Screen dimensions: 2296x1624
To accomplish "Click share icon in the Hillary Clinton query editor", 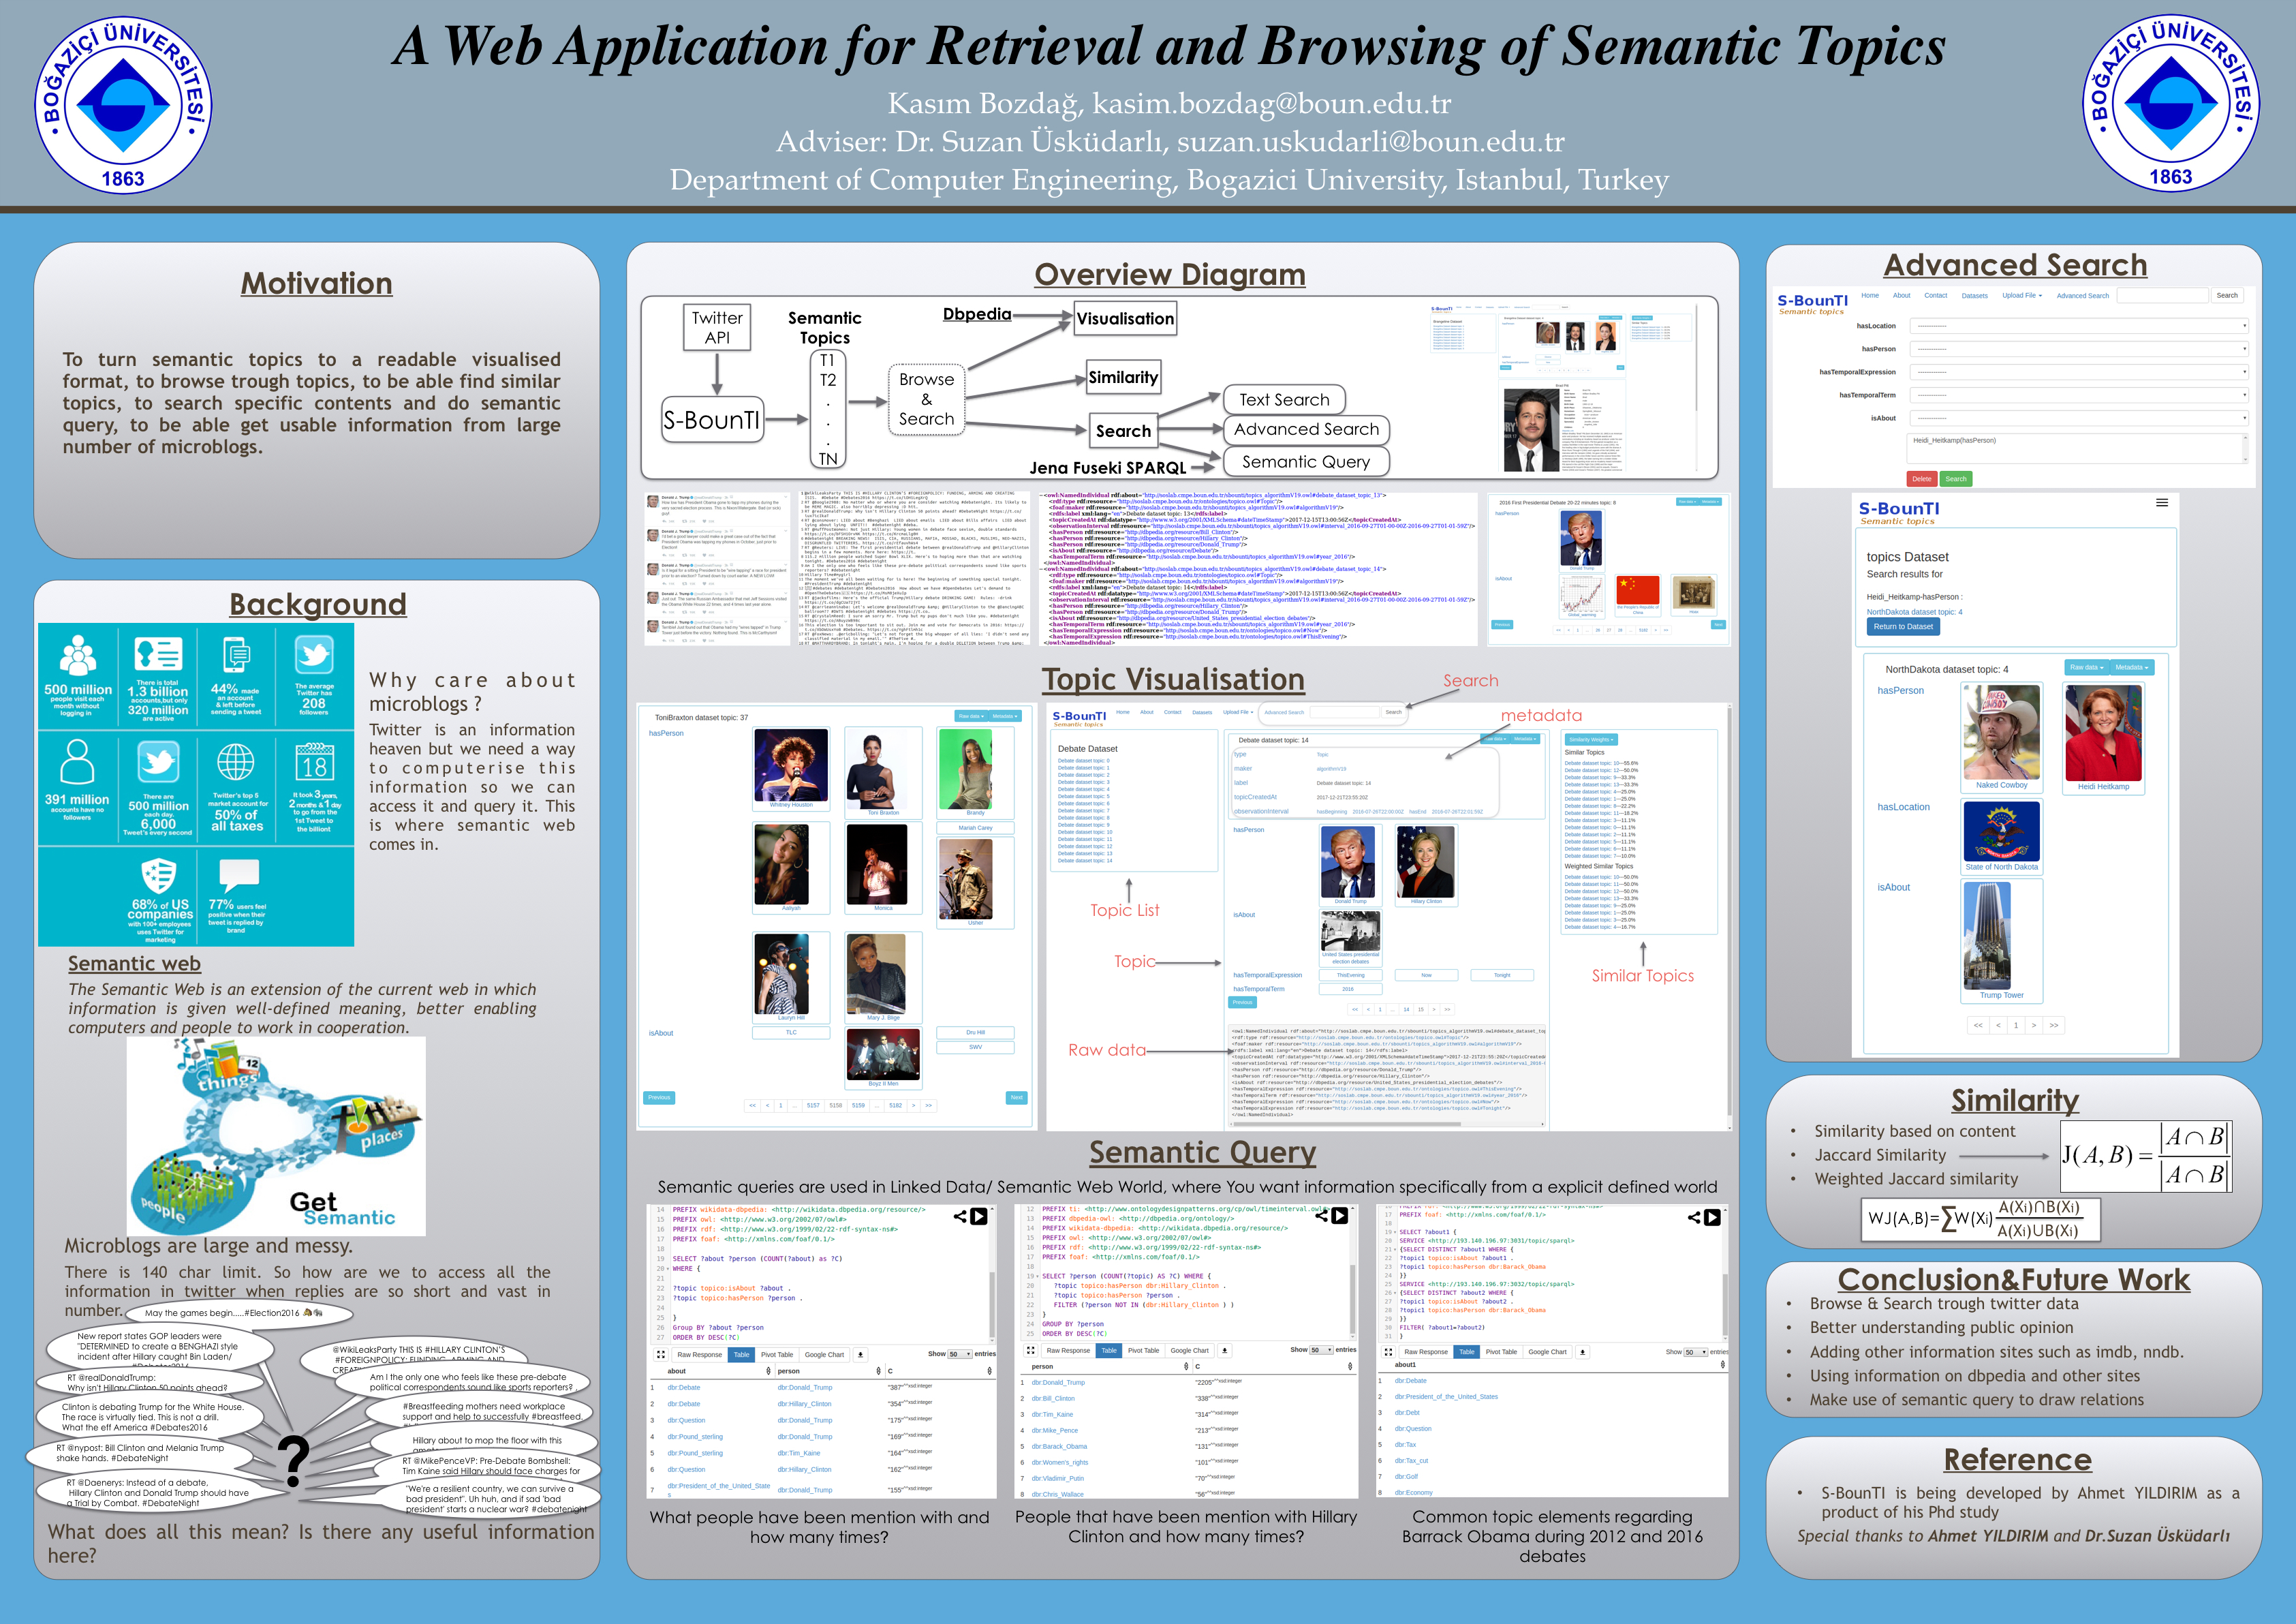I will pos(1321,1216).
